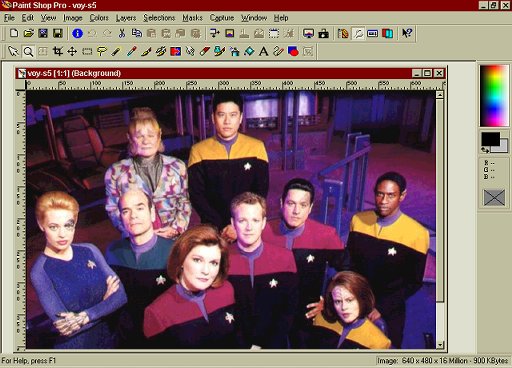
Task: Open context Help arrow-question icon
Action: click(407, 33)
